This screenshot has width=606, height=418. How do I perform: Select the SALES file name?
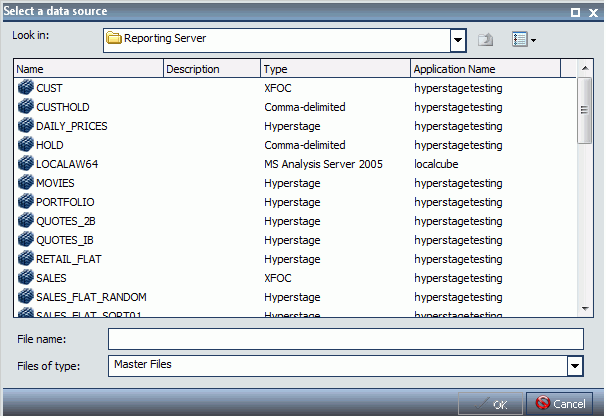pyautogui.click(x=51, y=278)
